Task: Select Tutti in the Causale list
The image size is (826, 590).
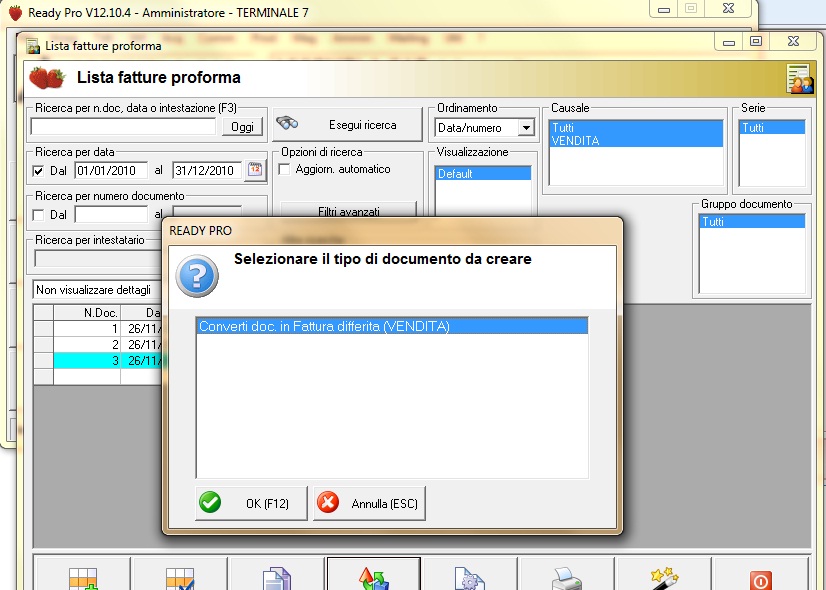Action: (x=636, y=127)
